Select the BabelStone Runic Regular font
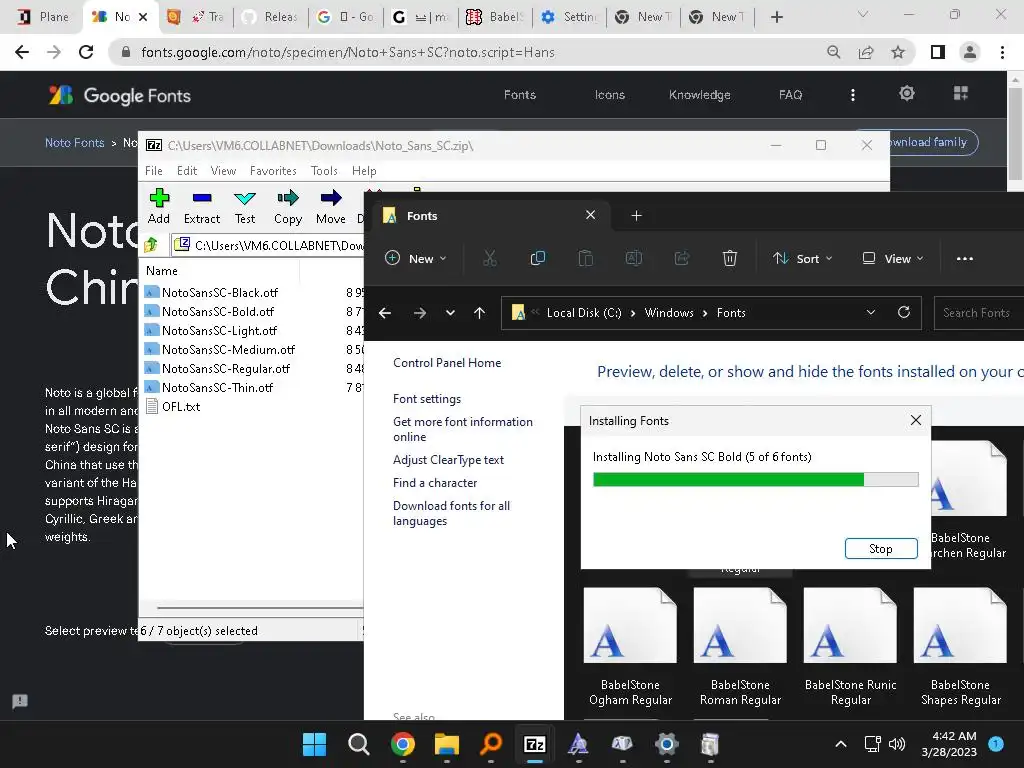 pyautogui.click(x=850, y=647)
